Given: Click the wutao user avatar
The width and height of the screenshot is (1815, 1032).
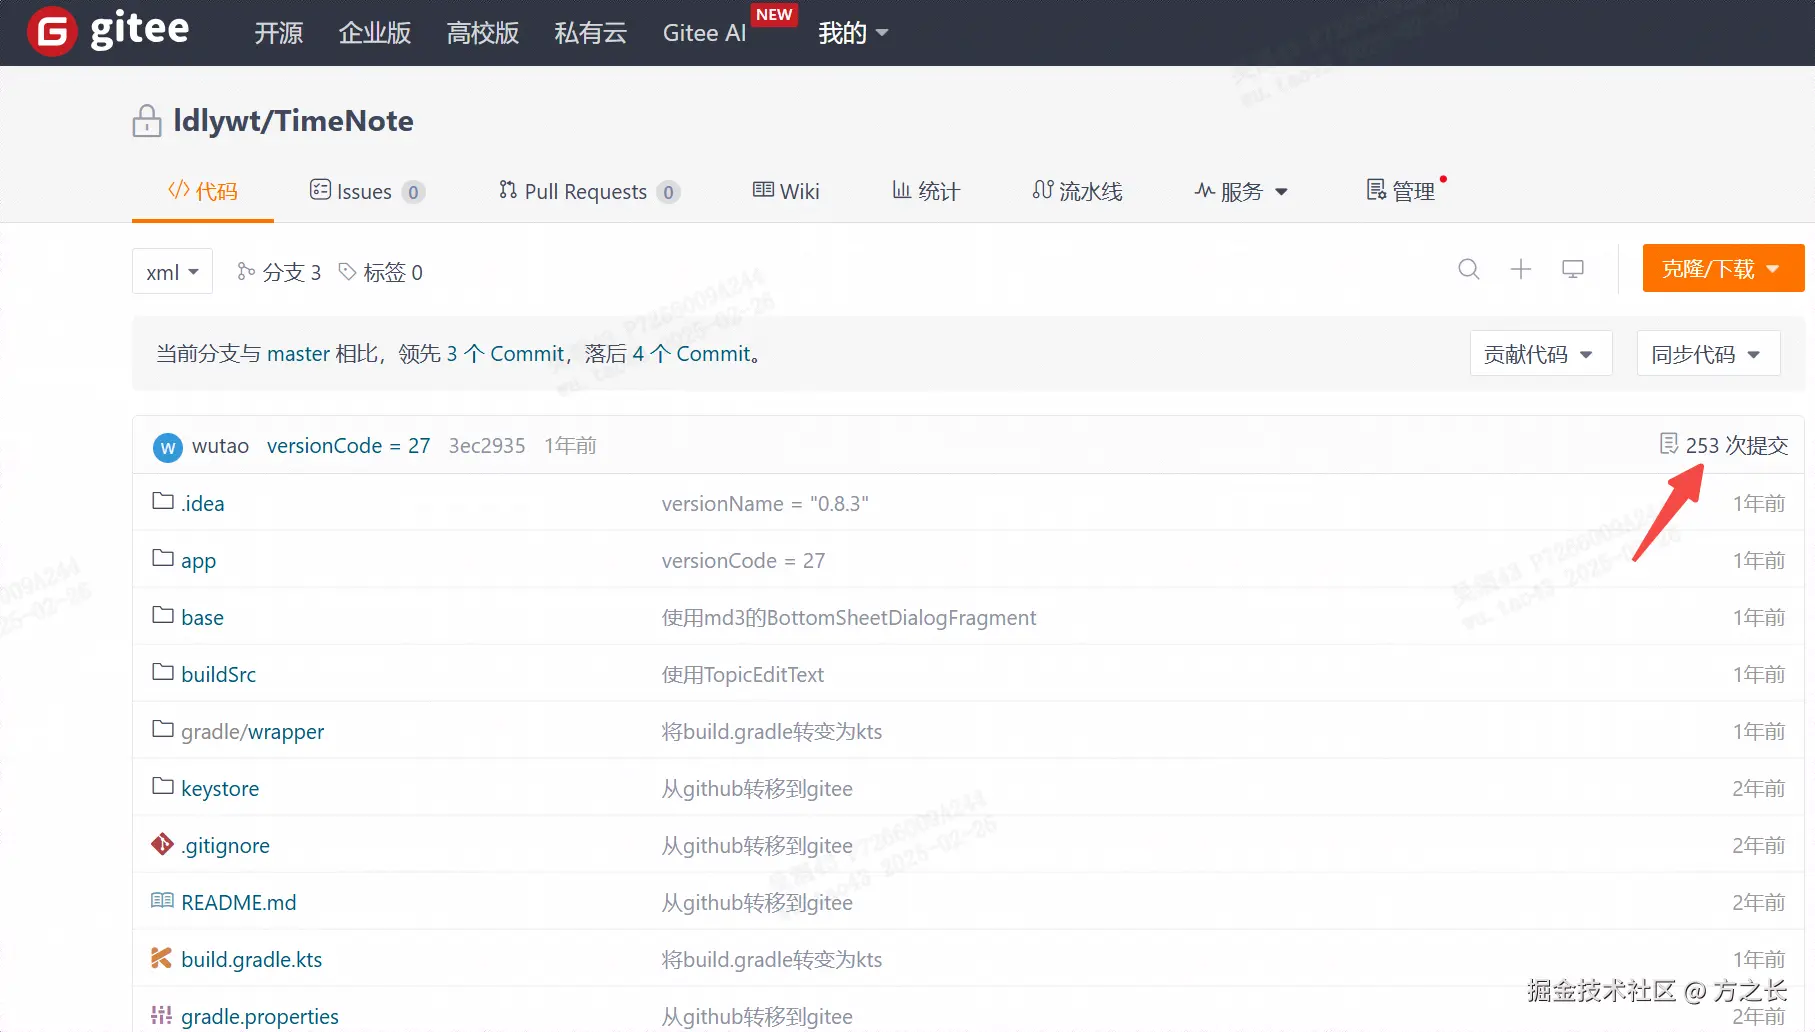Looking at the screenshot, I should coord(168,447).
